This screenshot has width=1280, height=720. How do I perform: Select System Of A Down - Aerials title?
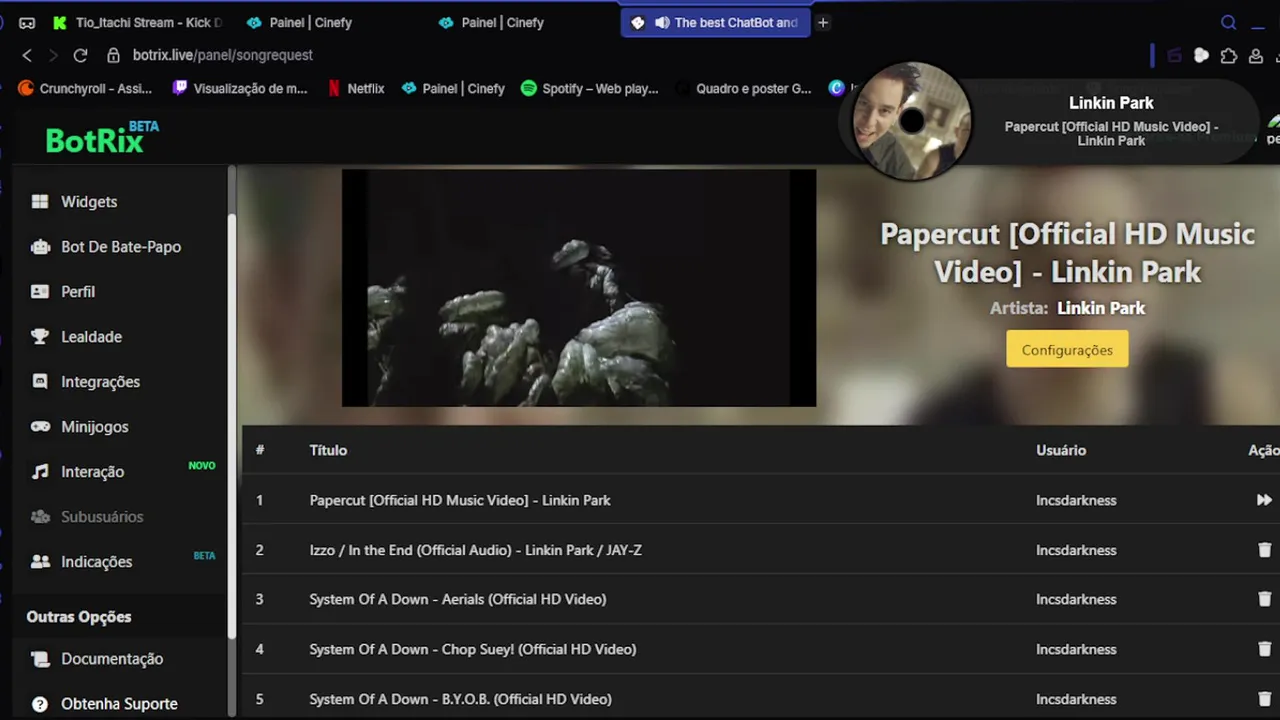(x=458, y=599)
